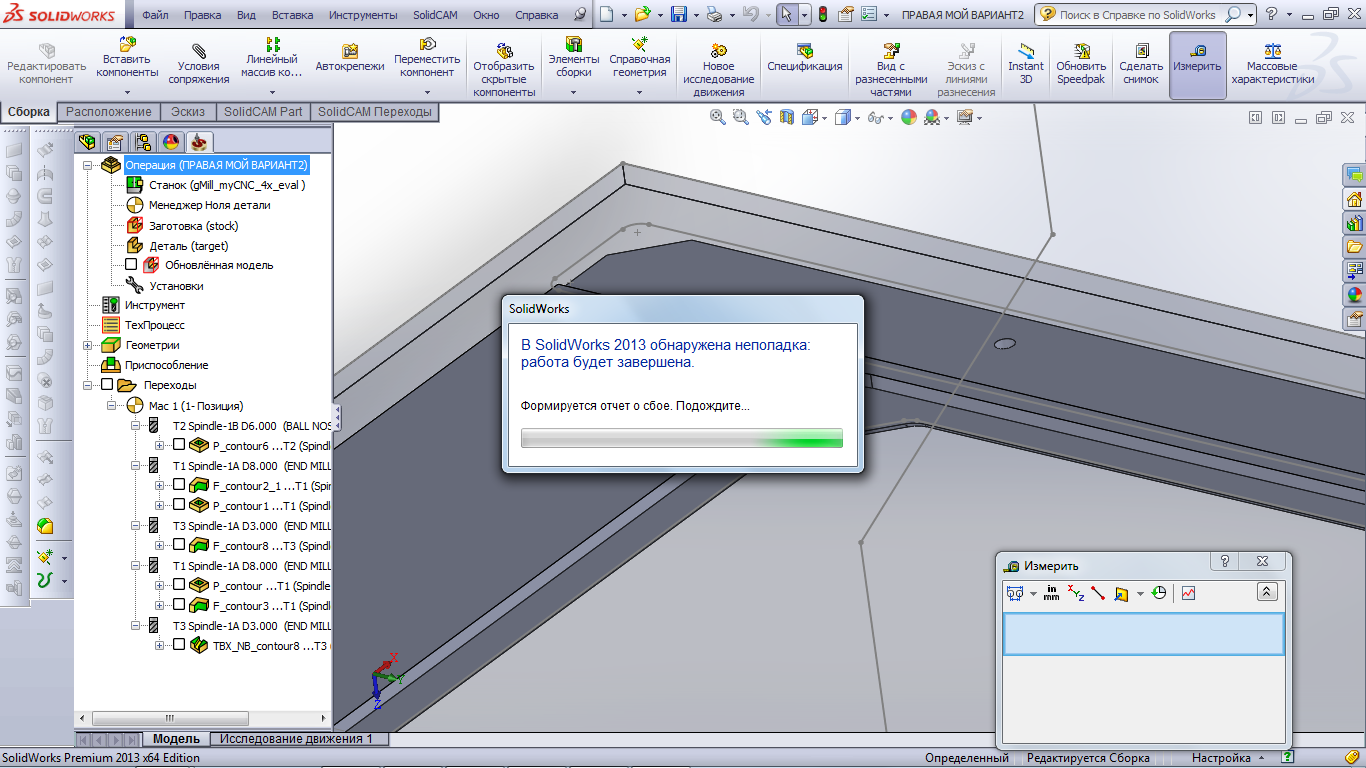Viewport: 1366px width, 768px height.
Task: Toggle Instant 3D tool
Action: (x=1025, y=65)
